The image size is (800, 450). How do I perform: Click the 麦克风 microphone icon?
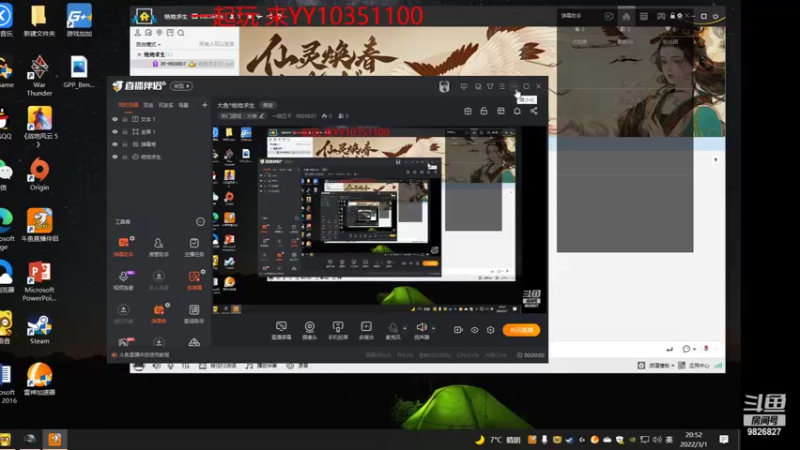(393, 328)
